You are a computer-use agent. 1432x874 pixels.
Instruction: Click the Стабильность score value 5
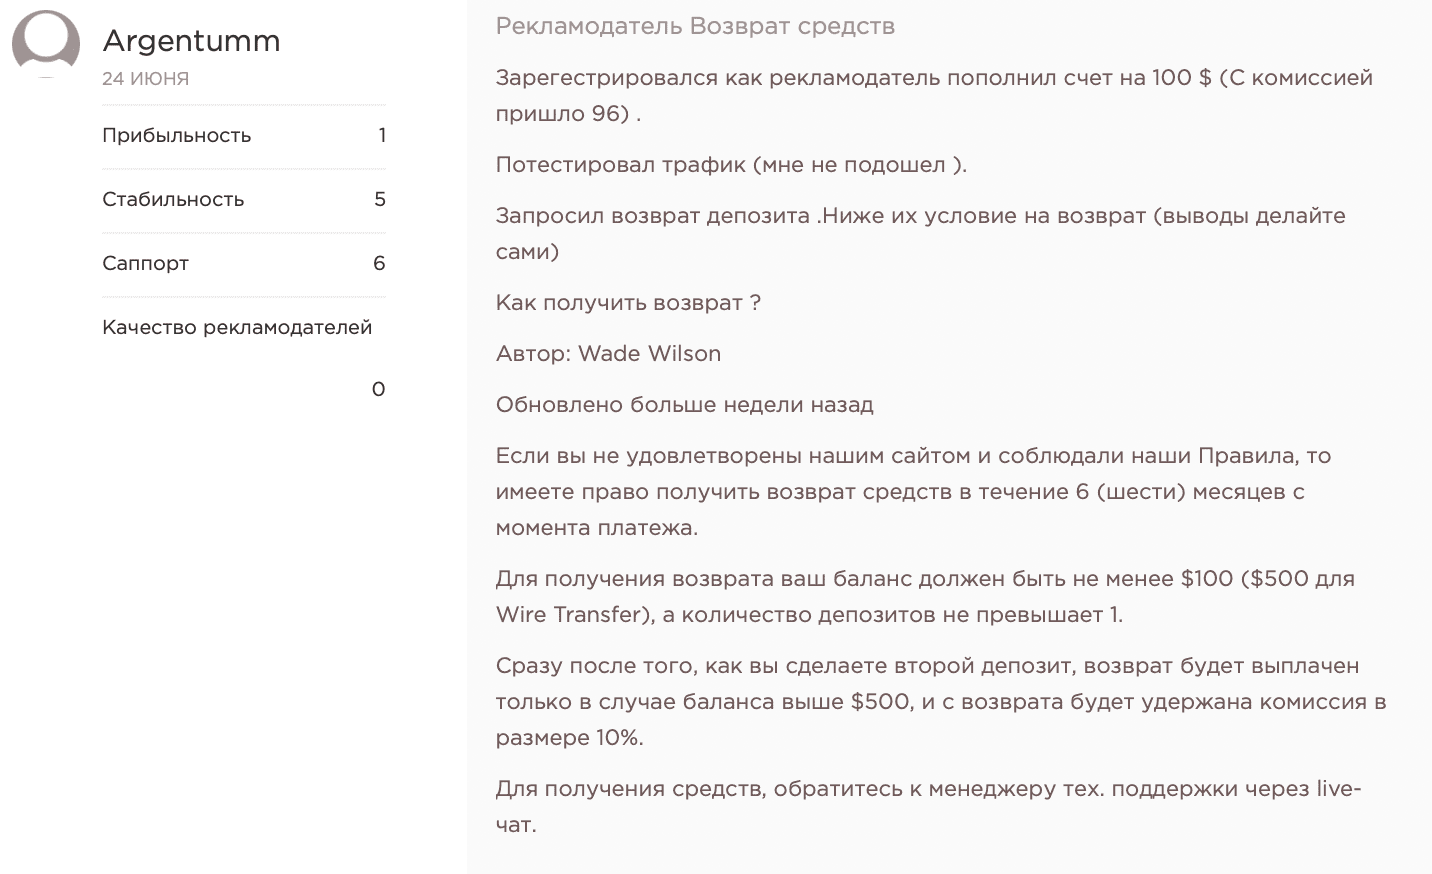(379, 200)
